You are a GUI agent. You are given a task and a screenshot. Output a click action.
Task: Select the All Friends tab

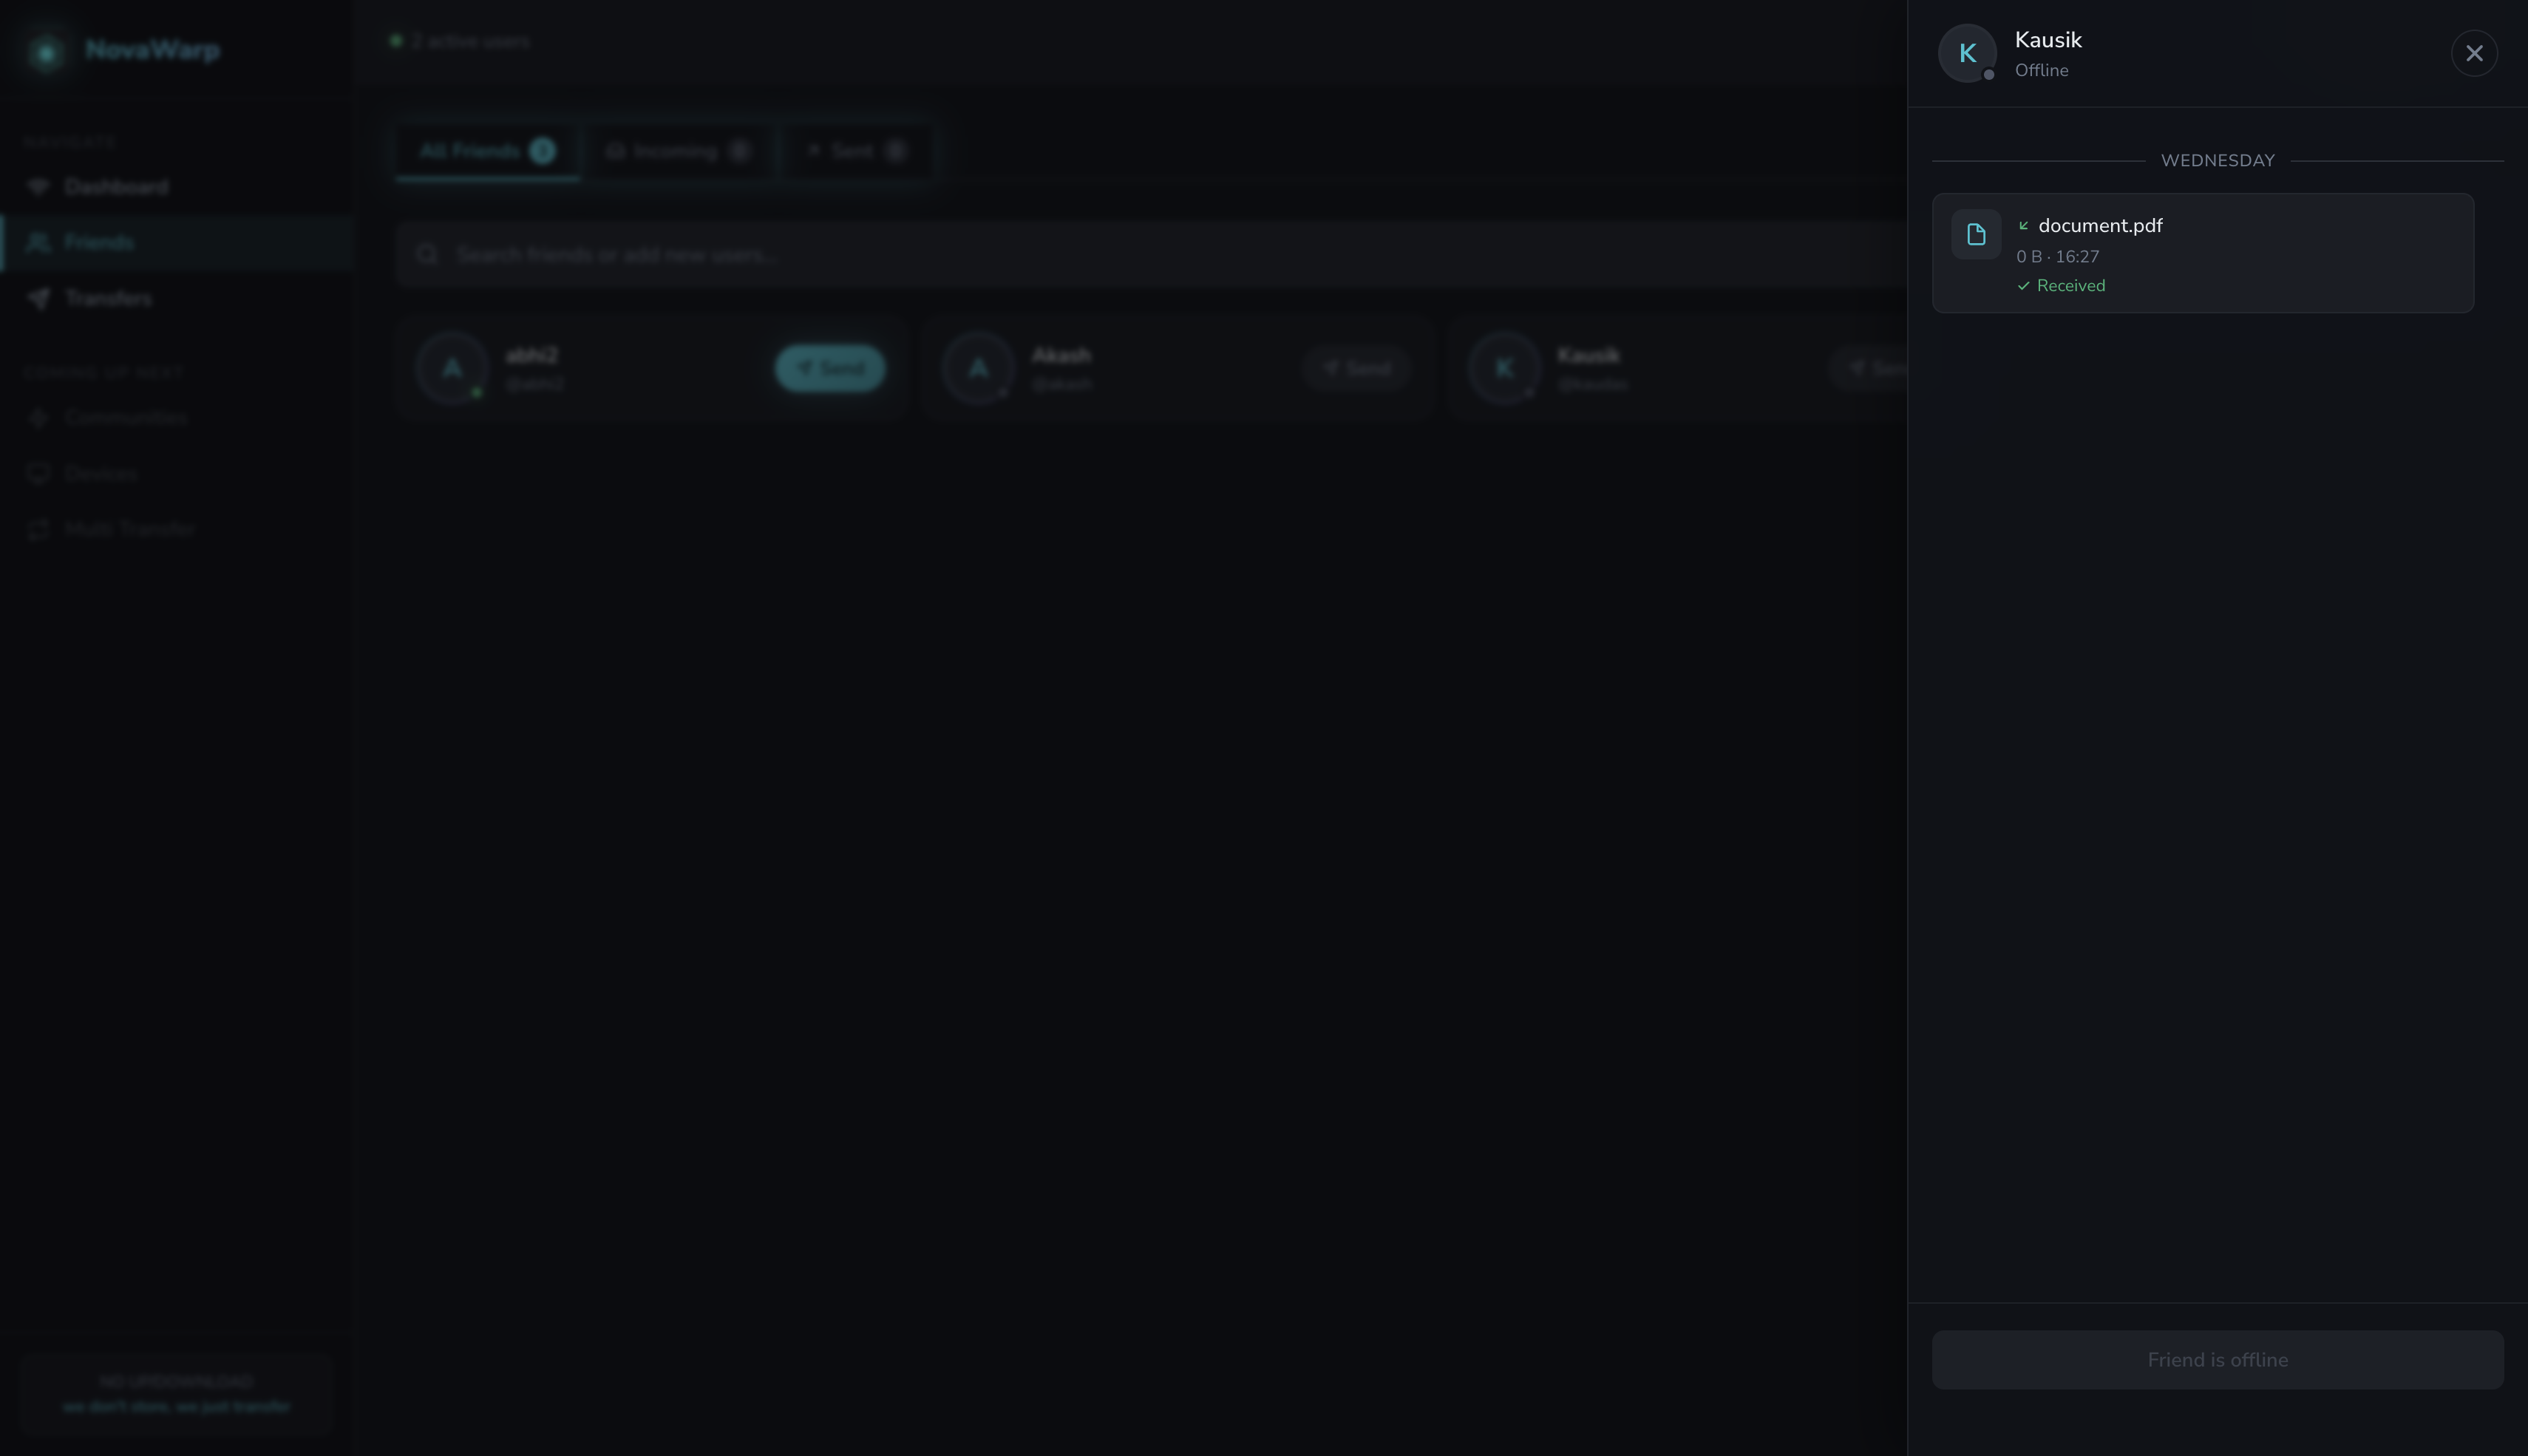pyautogui.click(x=487, y=151)
